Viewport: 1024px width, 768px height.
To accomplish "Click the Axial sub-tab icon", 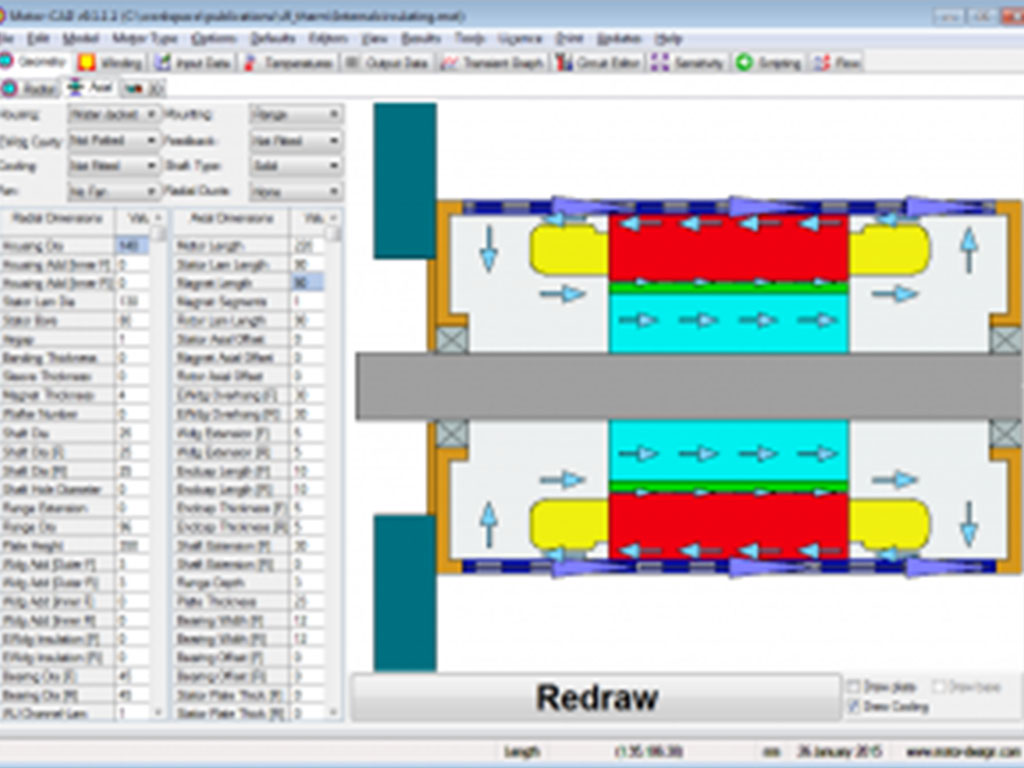I will coord(76,88).
